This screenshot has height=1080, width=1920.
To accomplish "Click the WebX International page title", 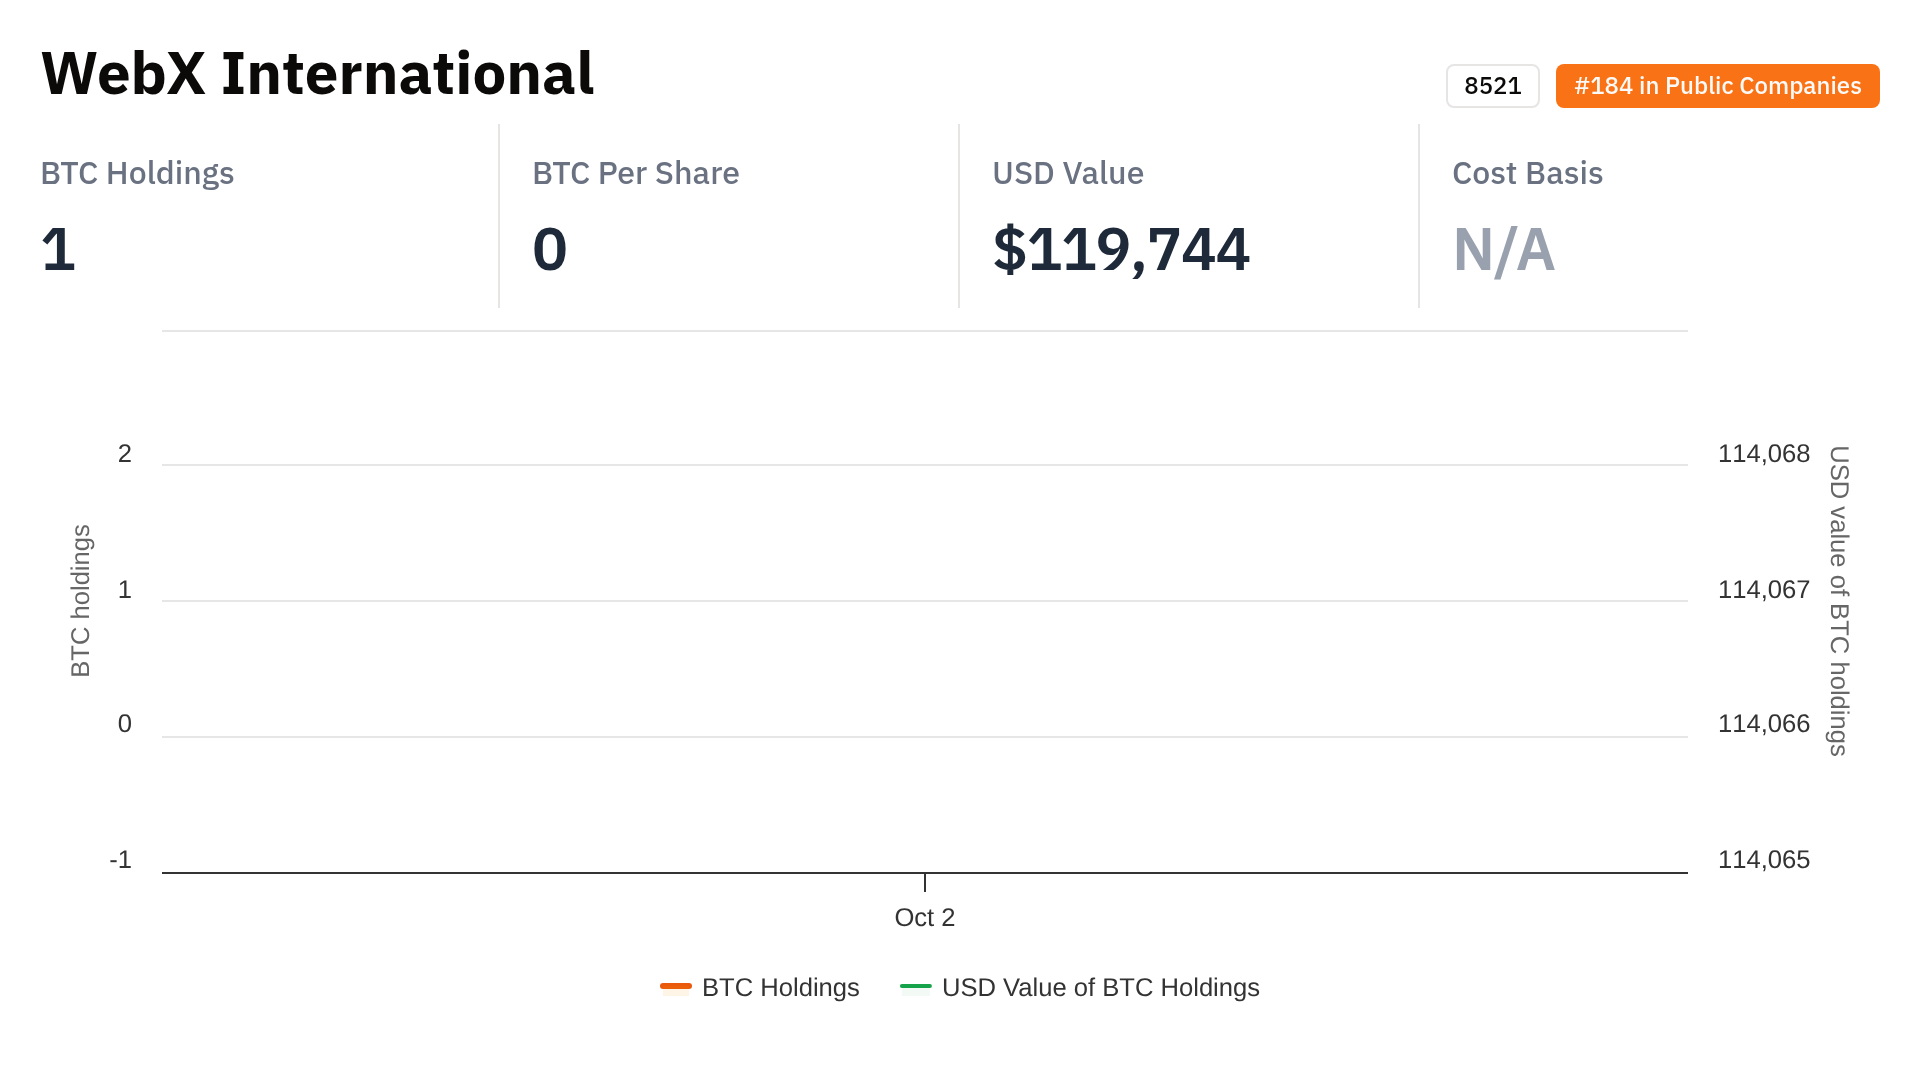I will (318, 74).
